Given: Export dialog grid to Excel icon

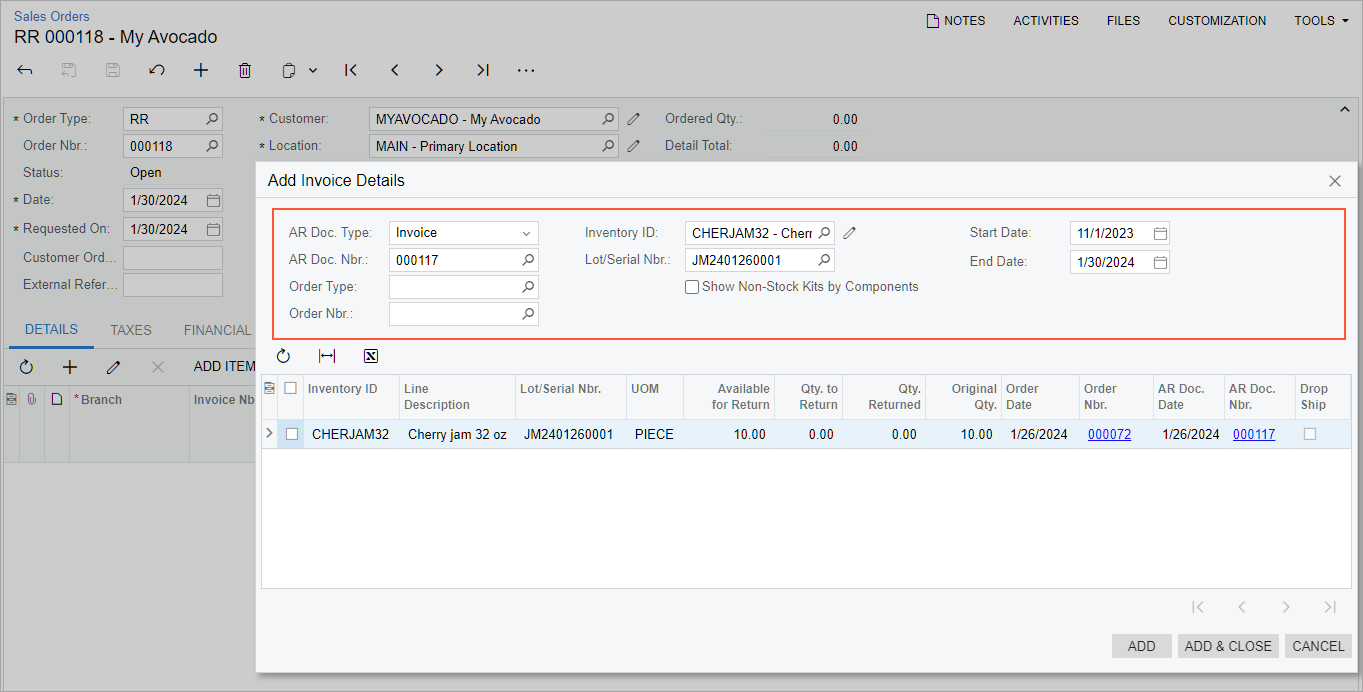Looking at the screenshot, I should (x=371, y=356).
